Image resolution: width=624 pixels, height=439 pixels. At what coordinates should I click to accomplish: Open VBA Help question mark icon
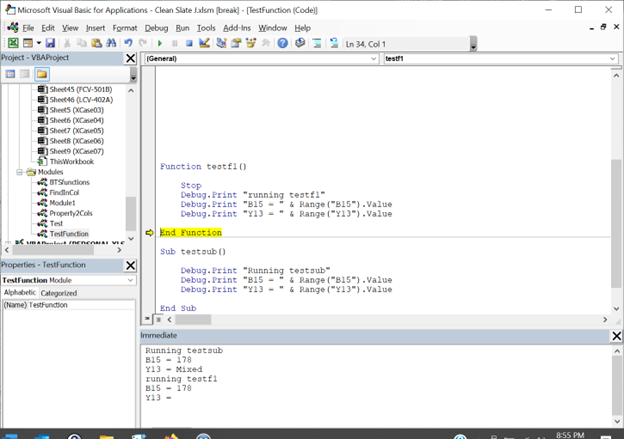(x=283, y=43)
